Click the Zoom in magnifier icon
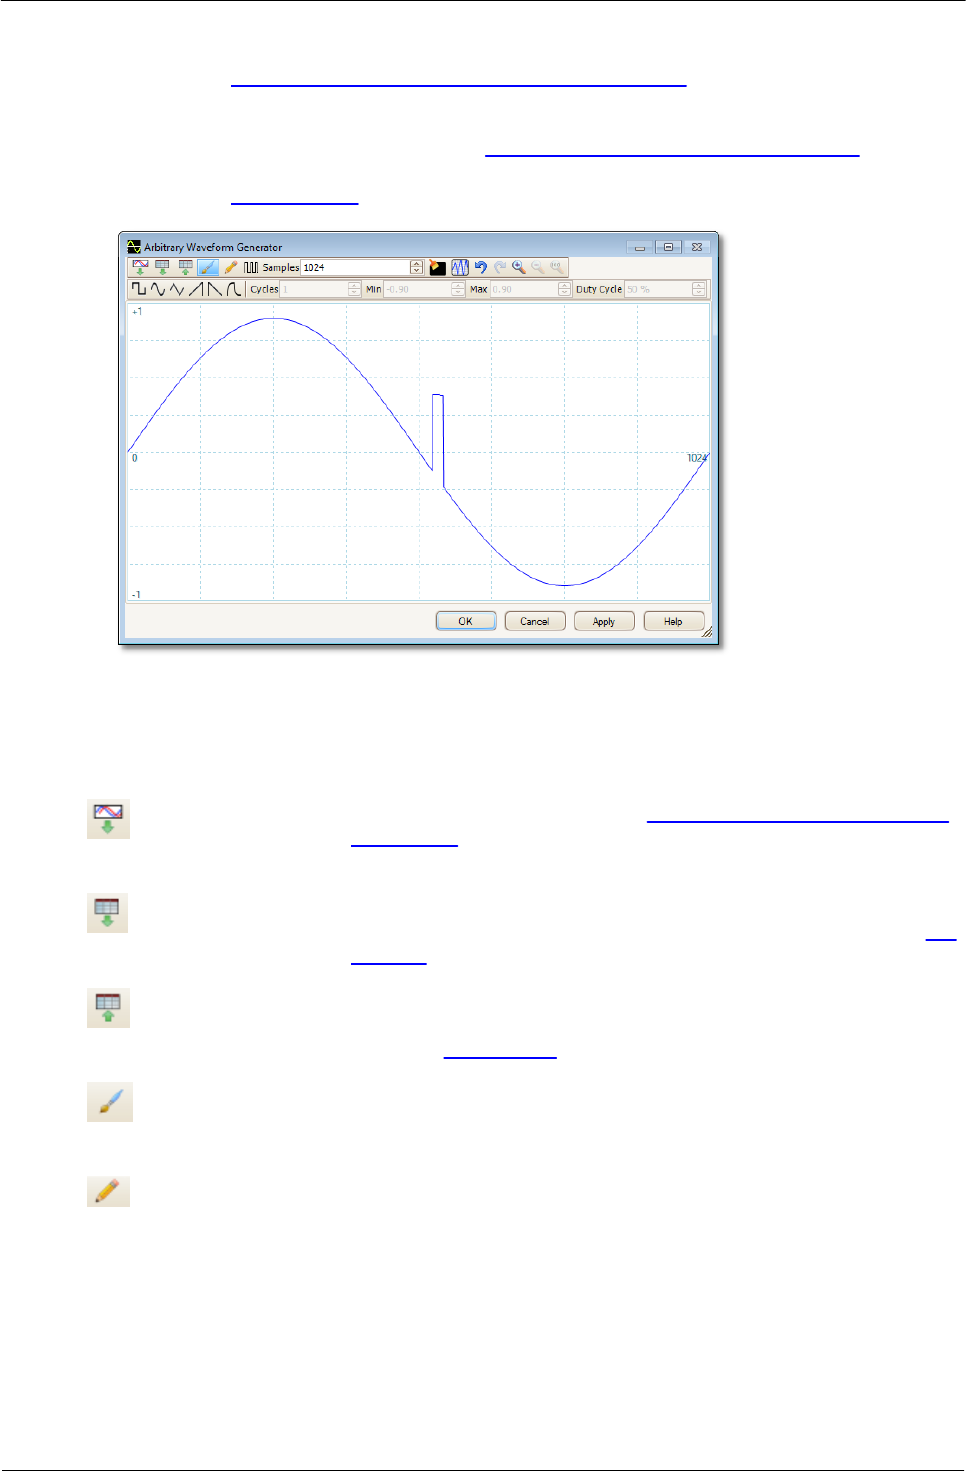966x1471 pixels. pos(518,267)
